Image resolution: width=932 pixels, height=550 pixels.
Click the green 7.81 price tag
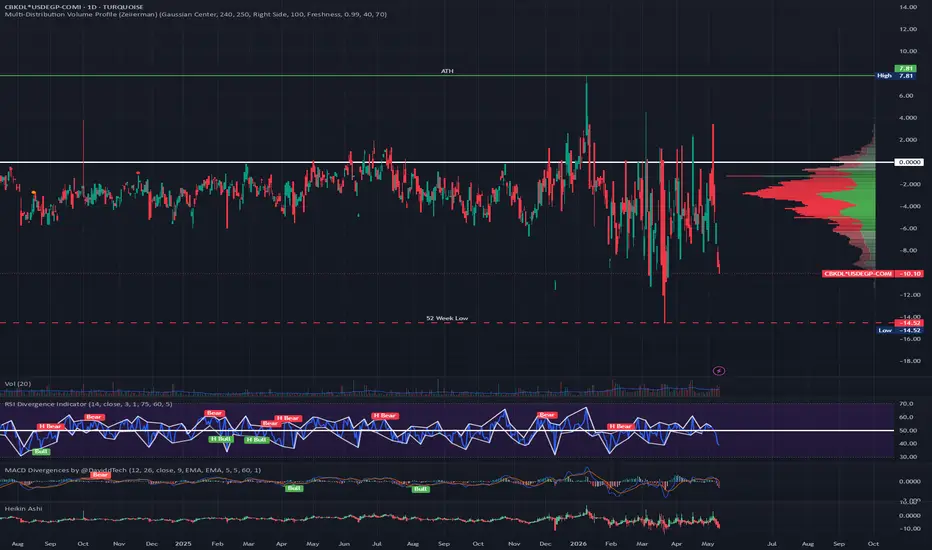(x=905, y=68)
